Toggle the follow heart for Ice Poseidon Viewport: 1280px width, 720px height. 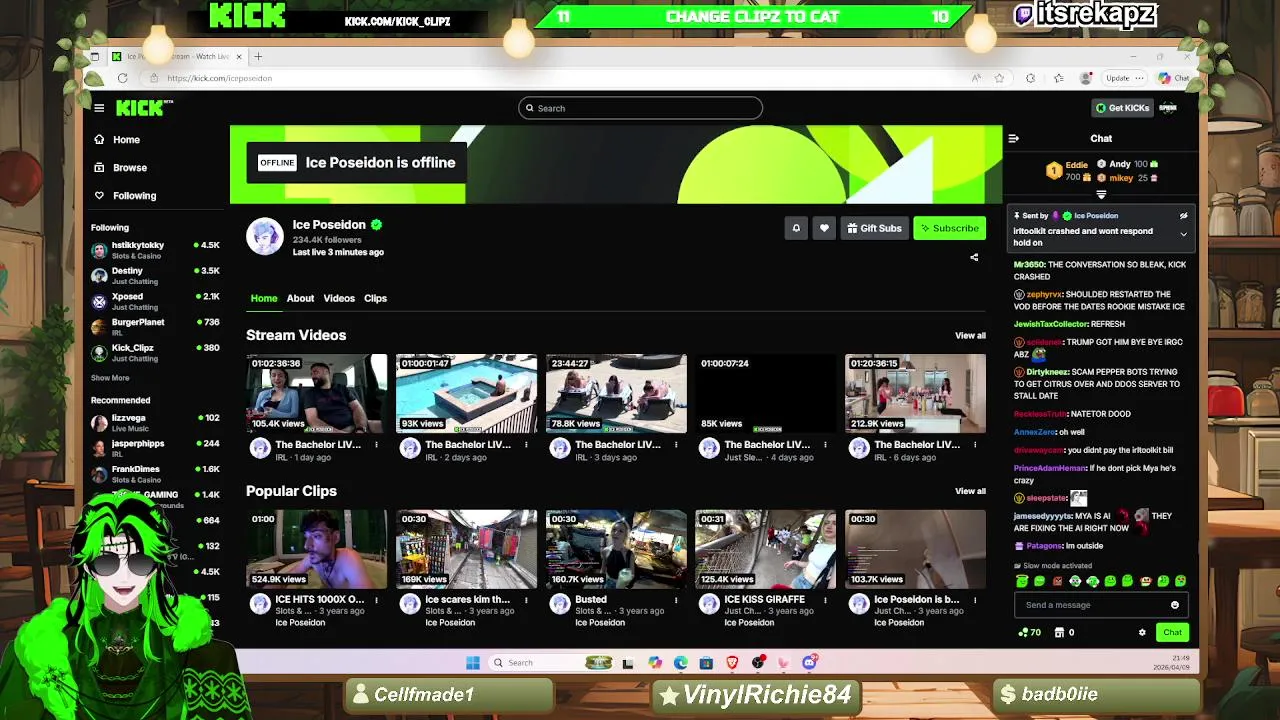click(x=824, y=228)
